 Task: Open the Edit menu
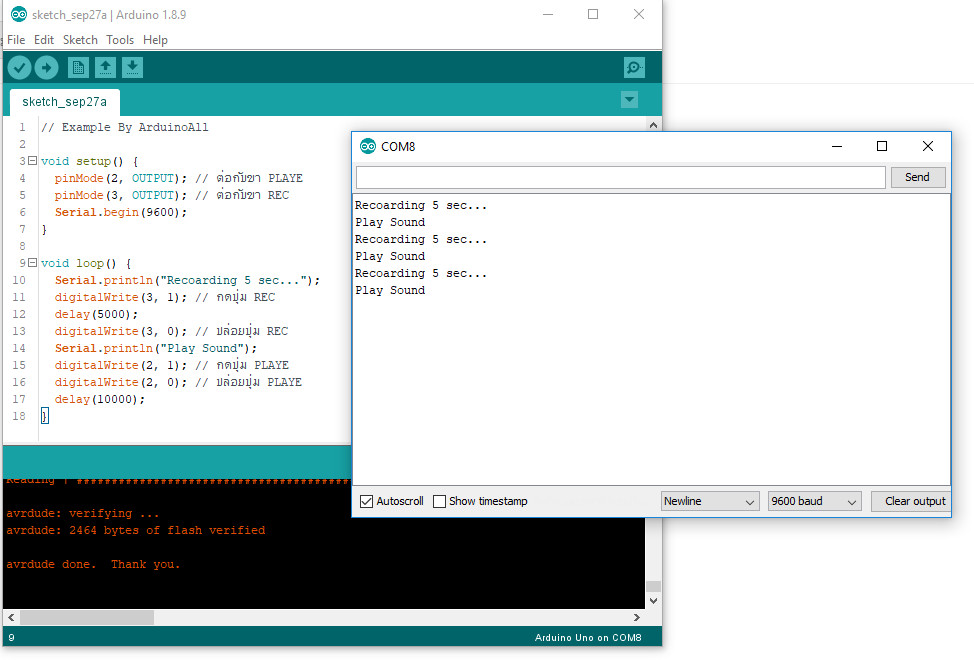tap(43, 40)
